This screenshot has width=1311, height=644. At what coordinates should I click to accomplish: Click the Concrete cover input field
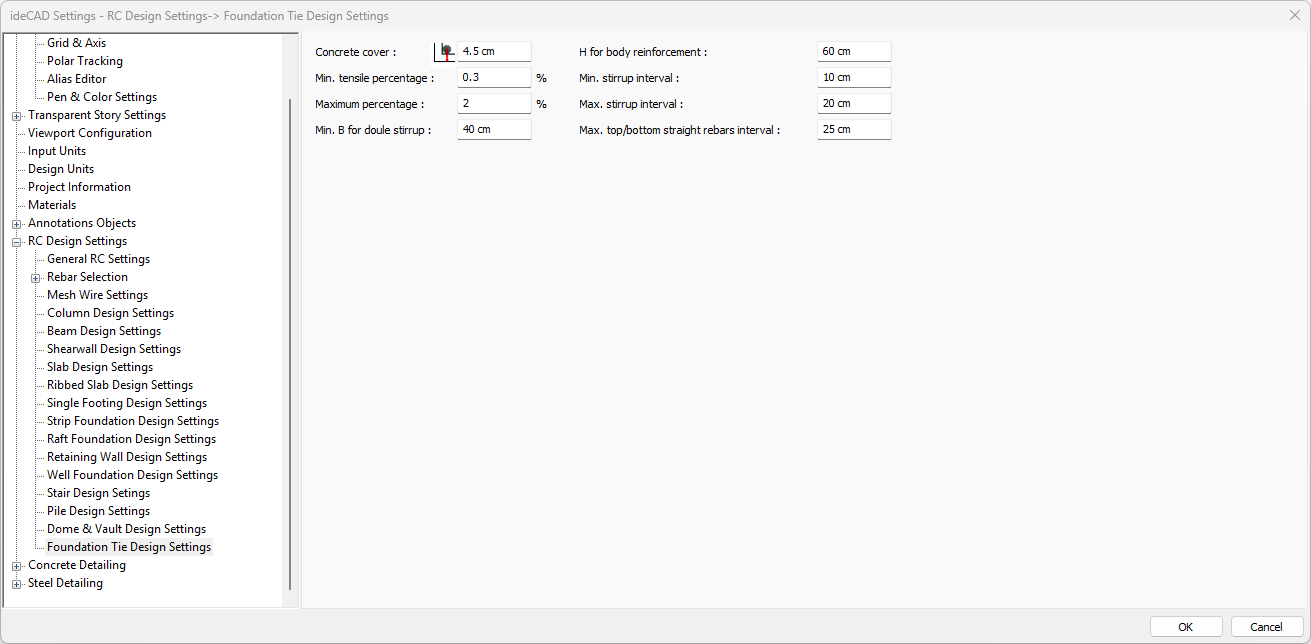click(494, 52)
